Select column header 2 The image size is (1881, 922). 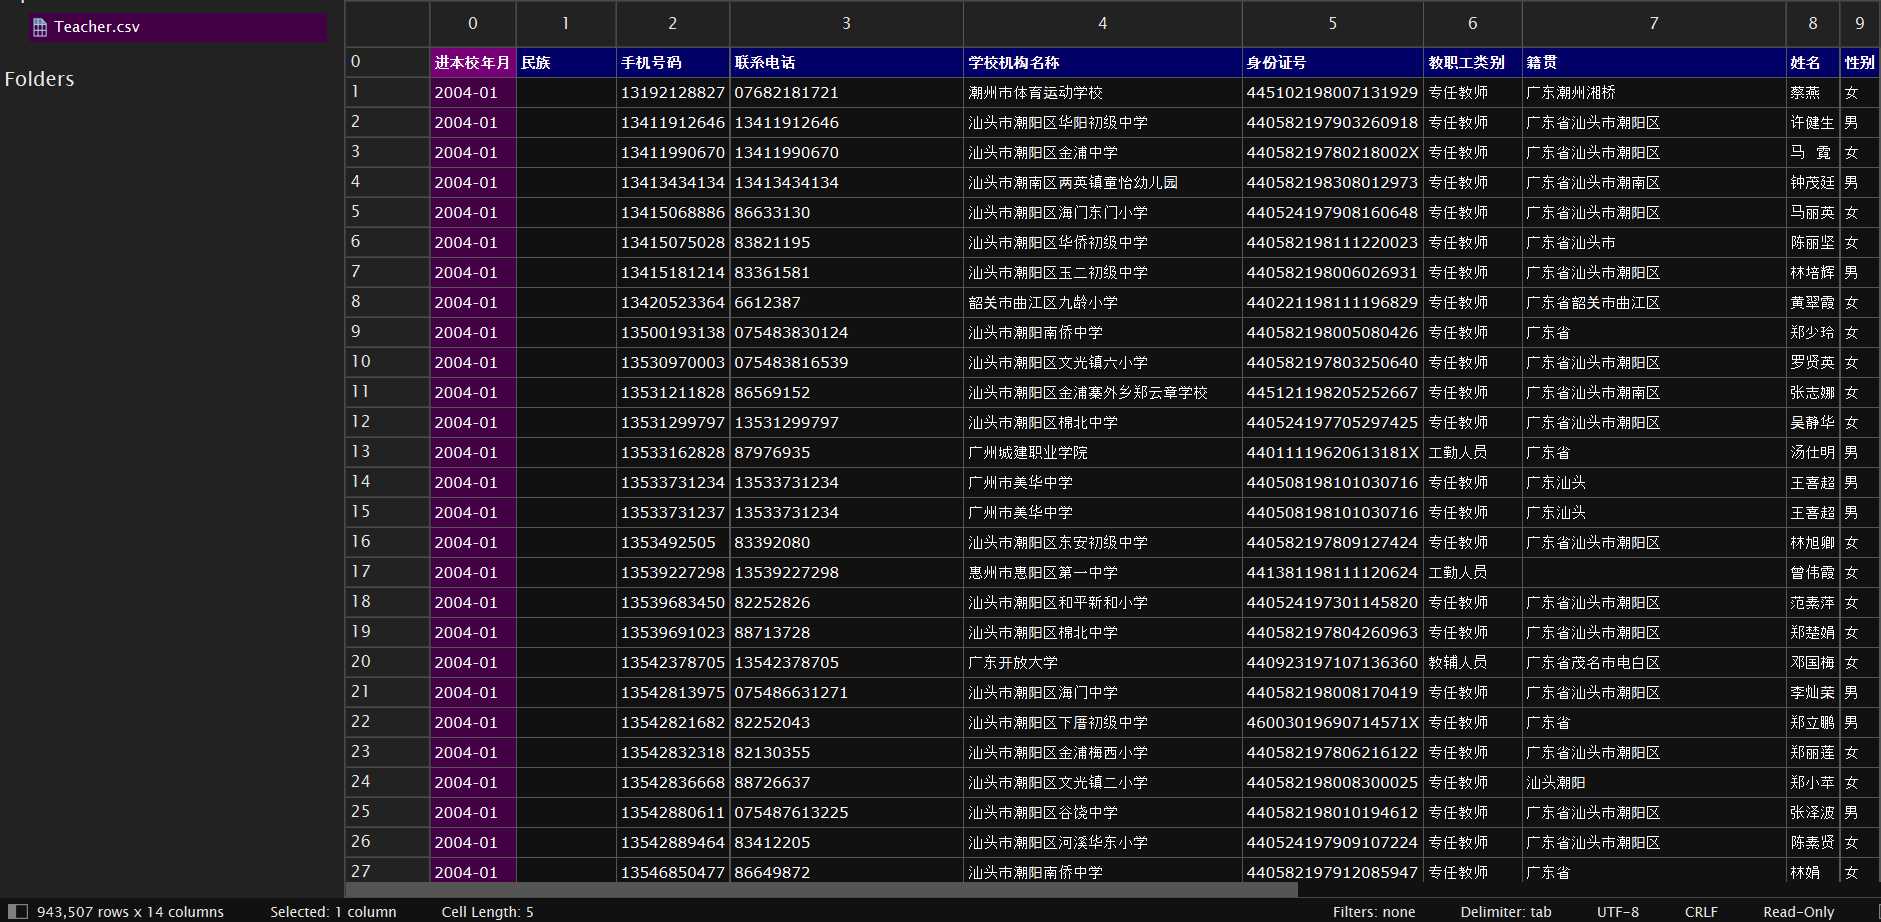pos(673,23)
